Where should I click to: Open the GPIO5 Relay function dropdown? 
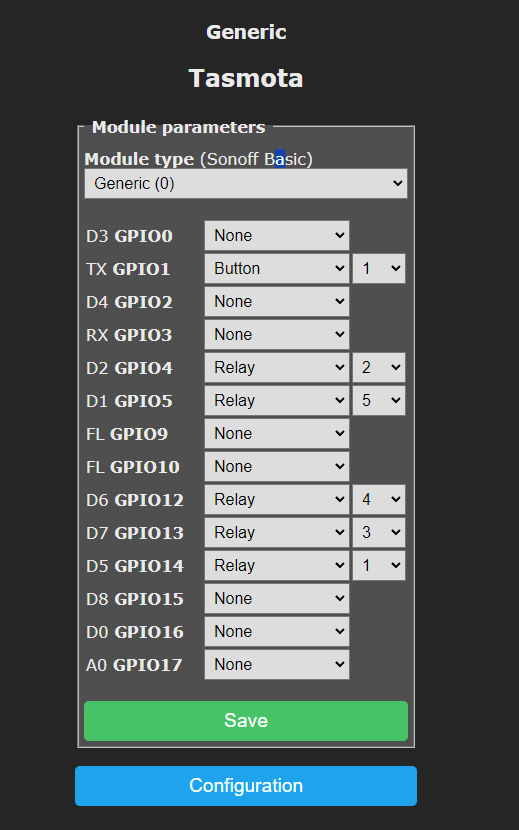tap(277, 401)
